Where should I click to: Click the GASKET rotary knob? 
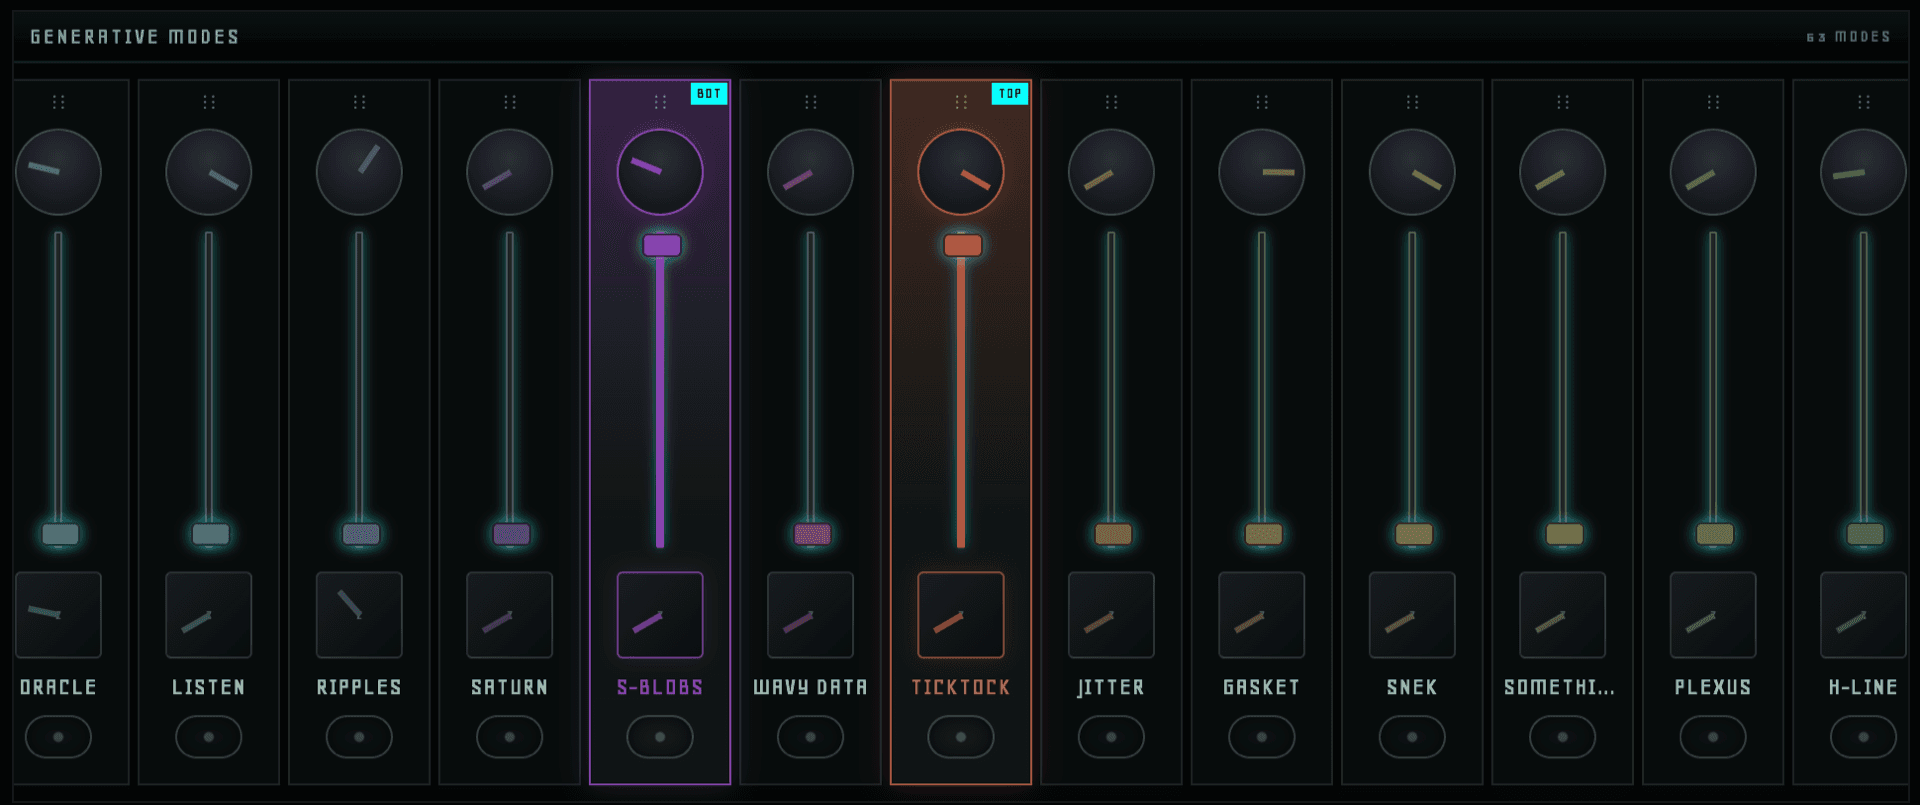pyautogui.click(x=1262, y=172)
